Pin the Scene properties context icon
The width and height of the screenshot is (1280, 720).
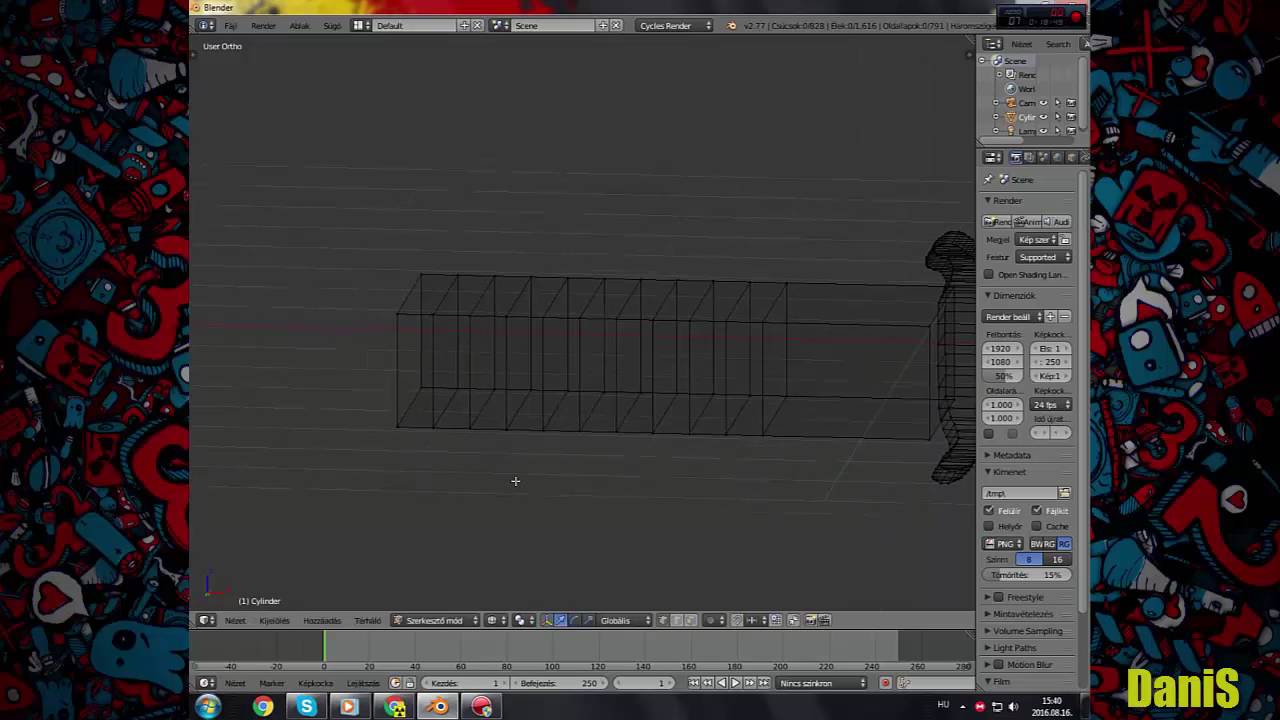(988, 180)
